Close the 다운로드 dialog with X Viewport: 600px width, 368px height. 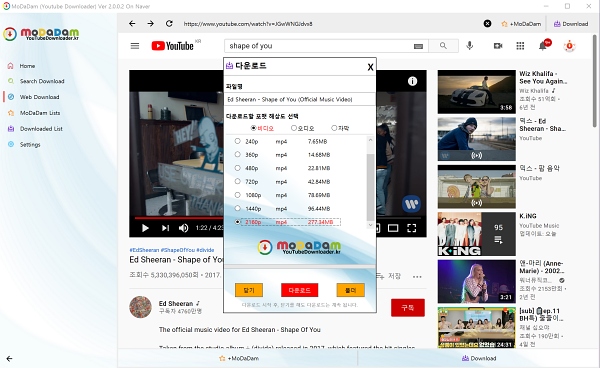pos(370,67)
